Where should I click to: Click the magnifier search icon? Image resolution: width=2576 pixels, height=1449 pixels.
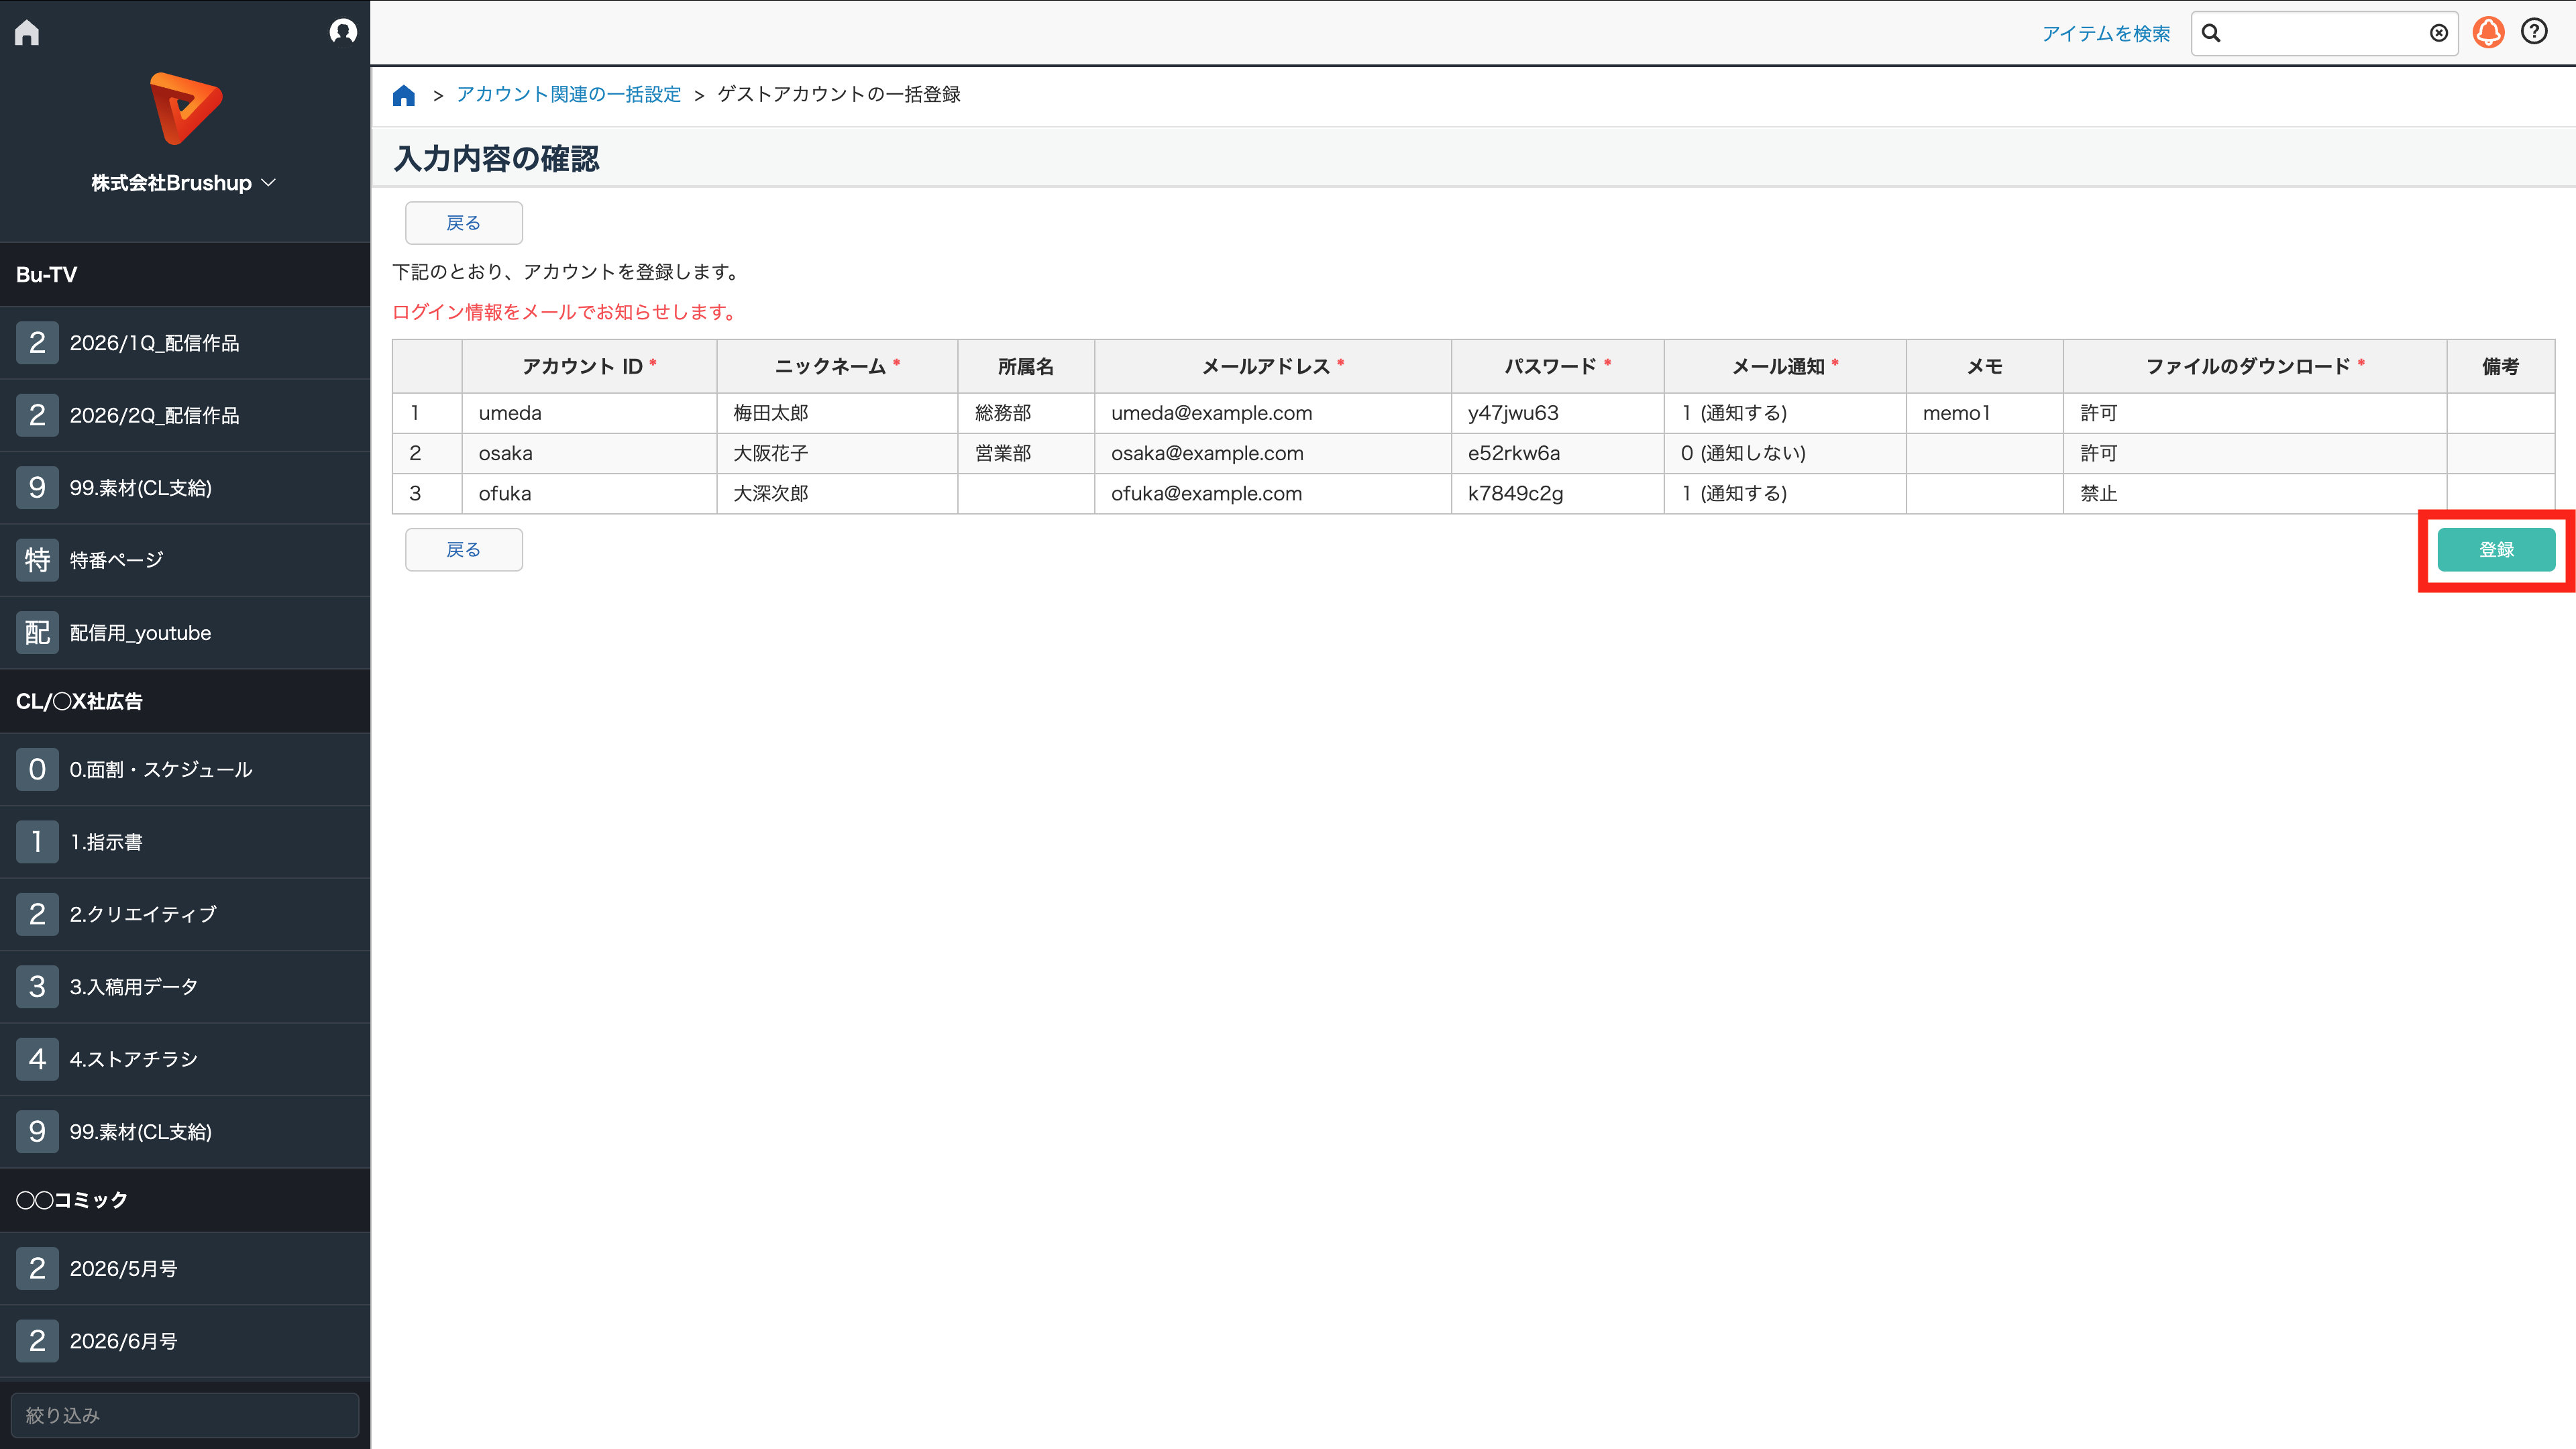tap(2211, 33)
